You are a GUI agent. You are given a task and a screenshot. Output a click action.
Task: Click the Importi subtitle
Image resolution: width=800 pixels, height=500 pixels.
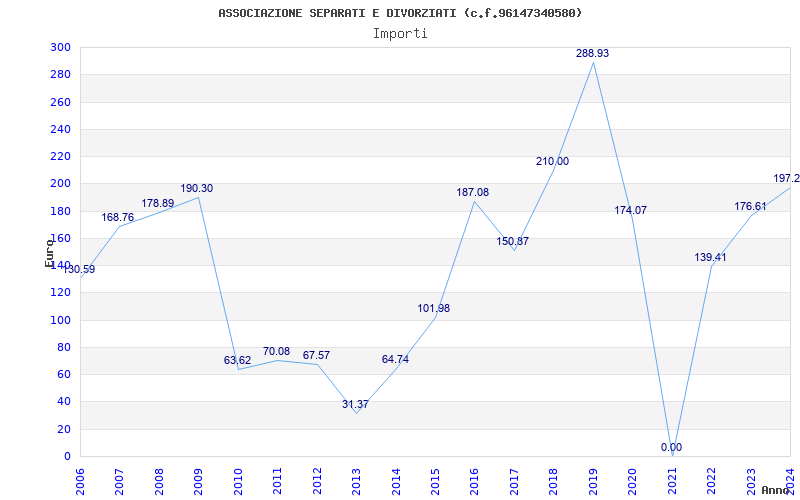(400, 34)
